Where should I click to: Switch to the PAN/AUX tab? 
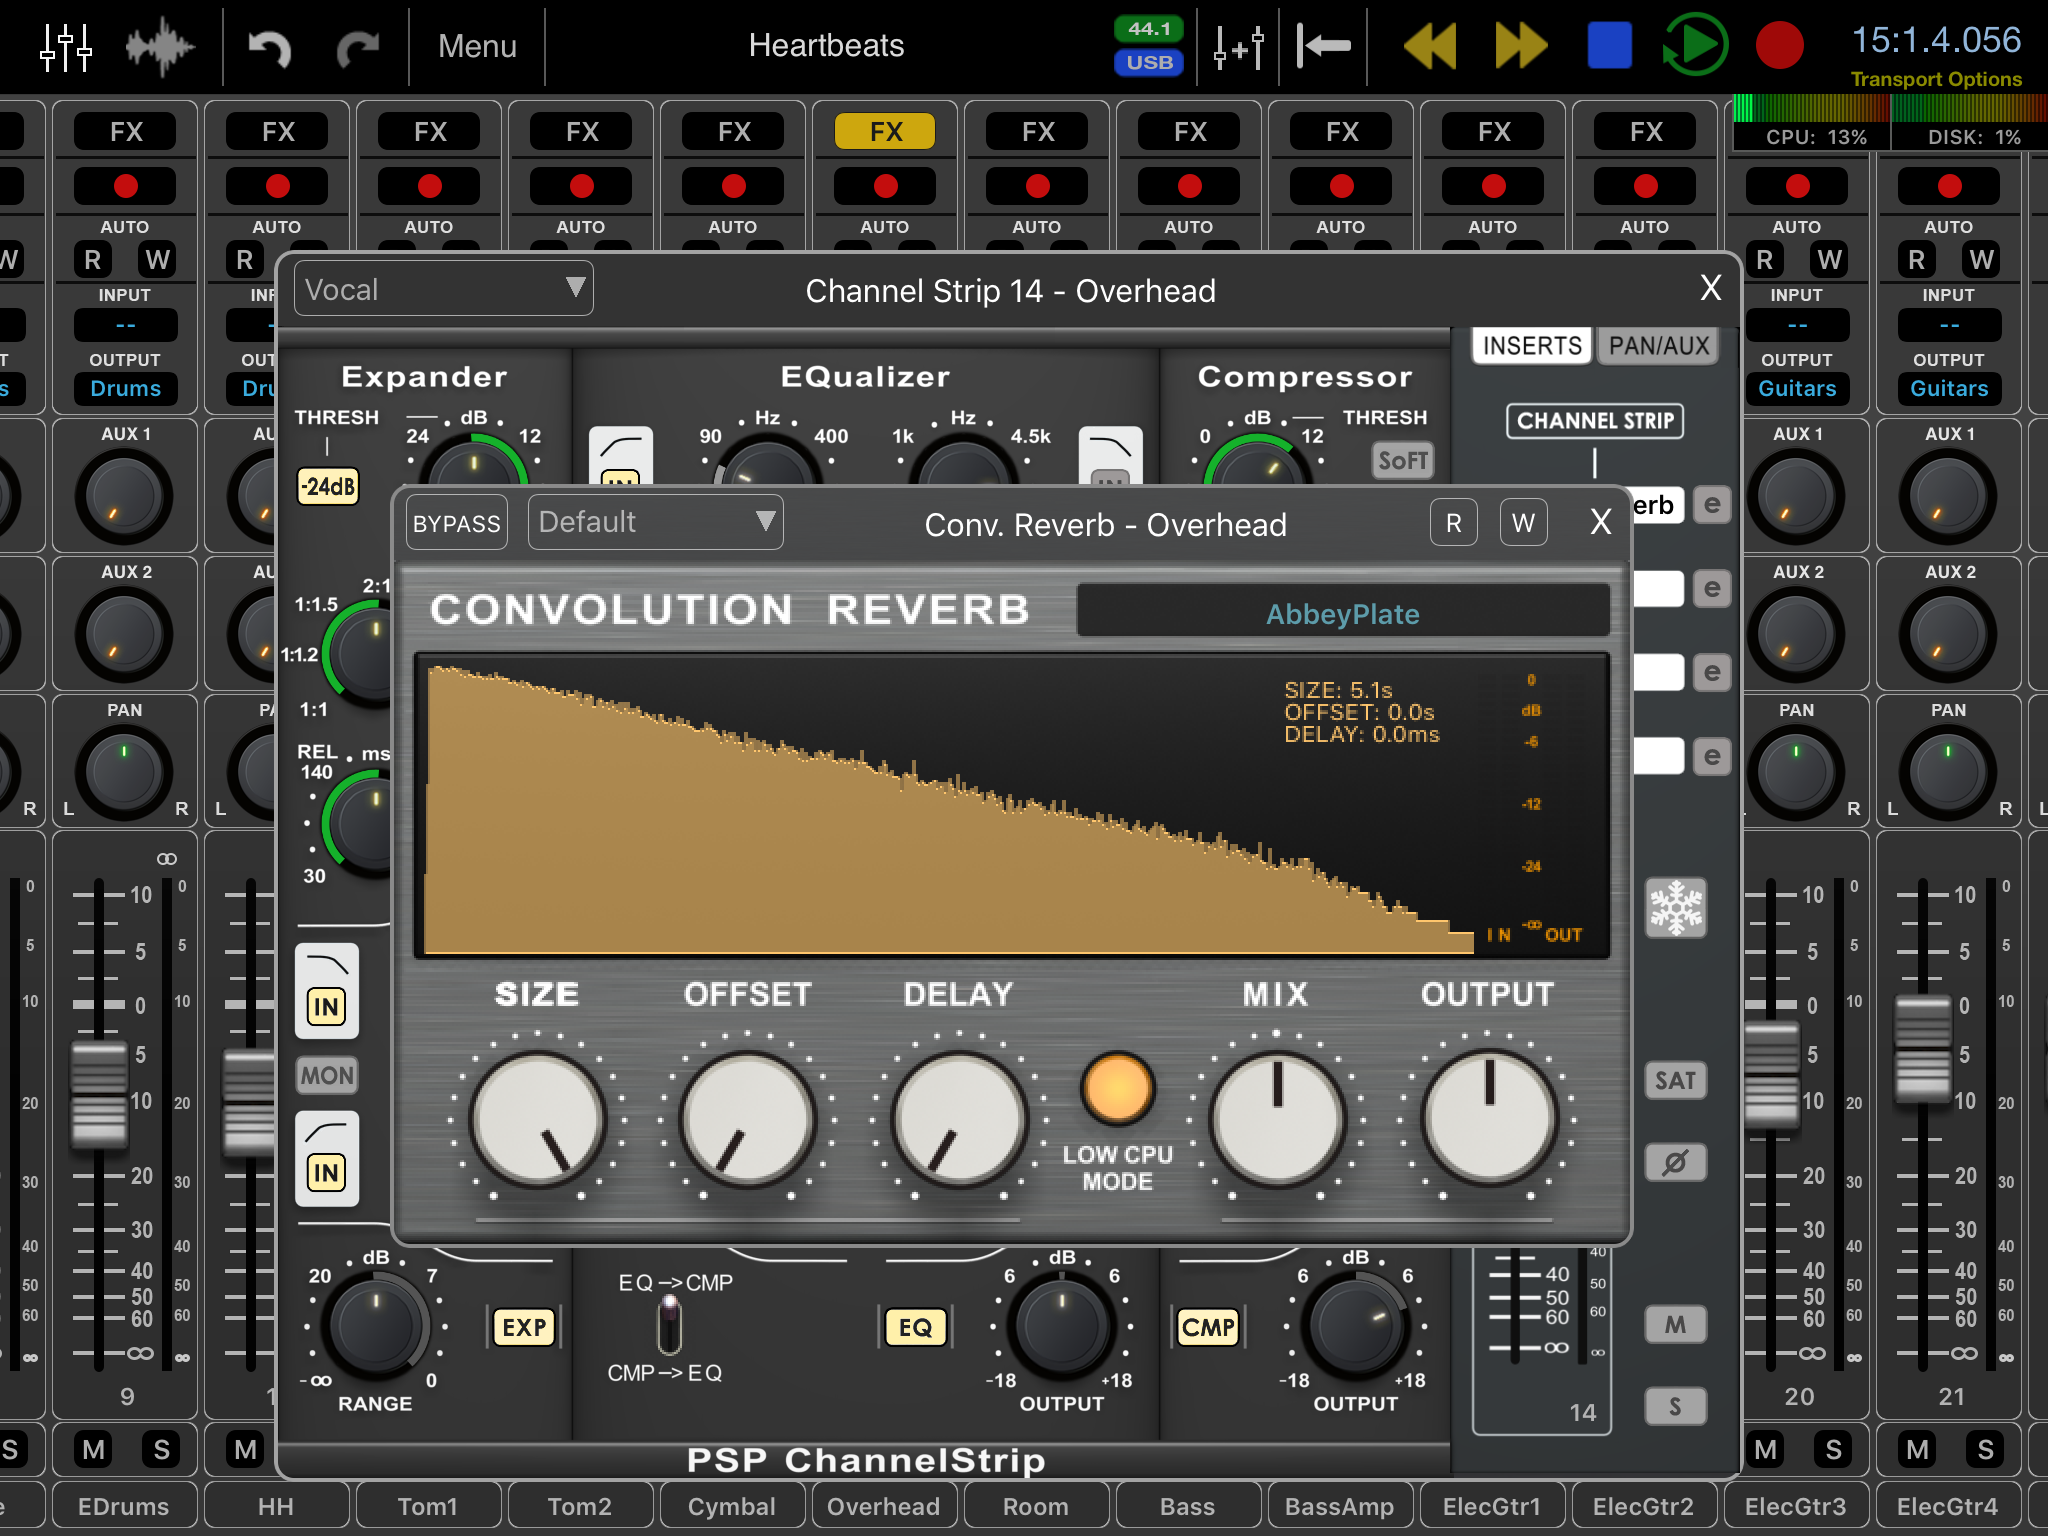1658,346
